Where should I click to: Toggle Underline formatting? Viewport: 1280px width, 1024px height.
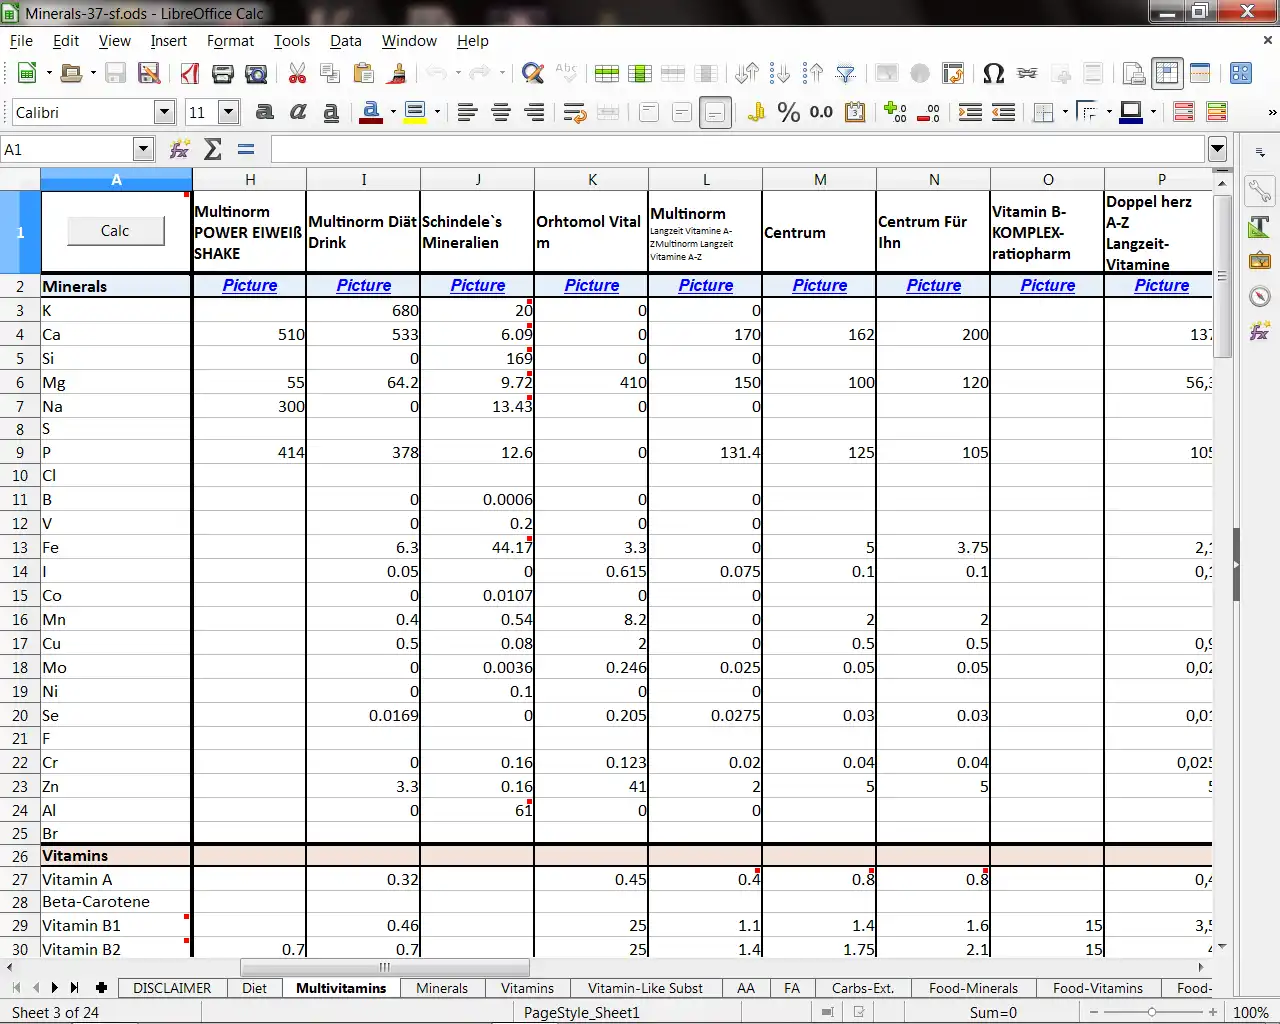coord(331,112)
